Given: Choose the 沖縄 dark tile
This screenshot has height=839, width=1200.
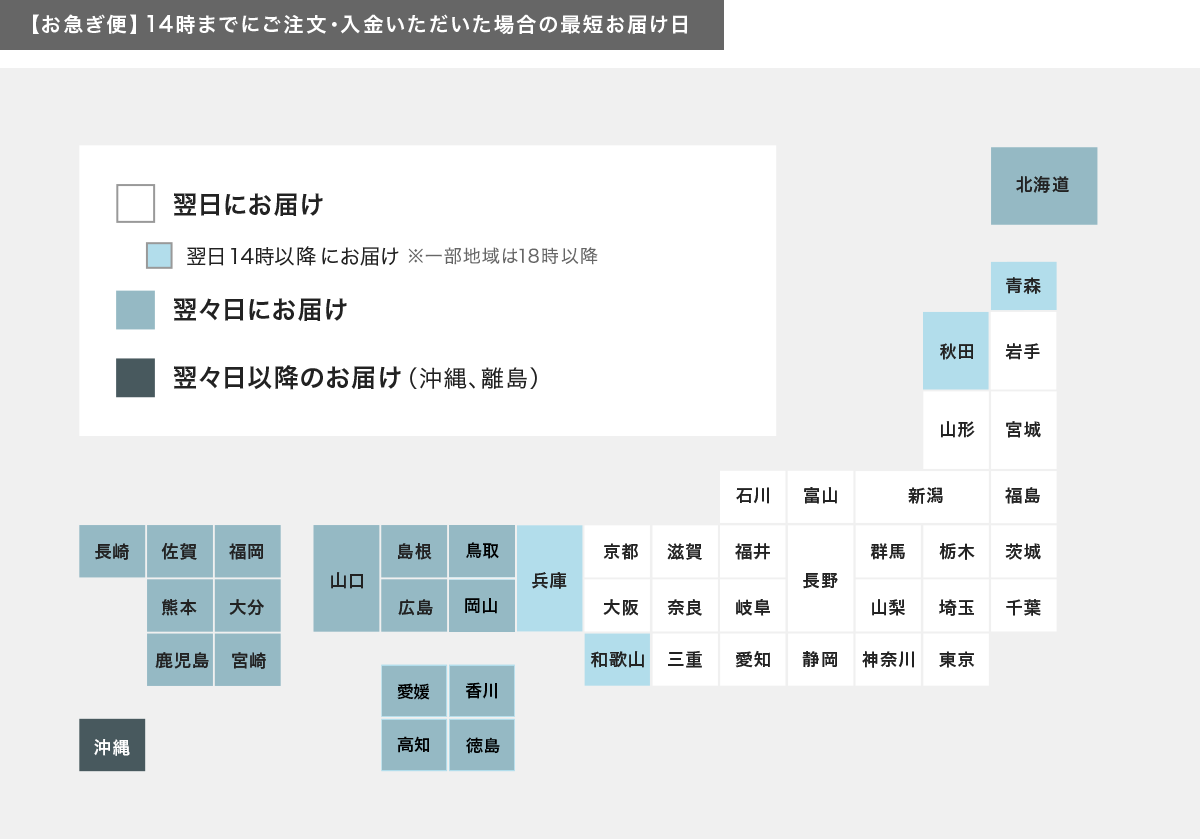Looking at the screenshot, I should click(x=112, y=745).
